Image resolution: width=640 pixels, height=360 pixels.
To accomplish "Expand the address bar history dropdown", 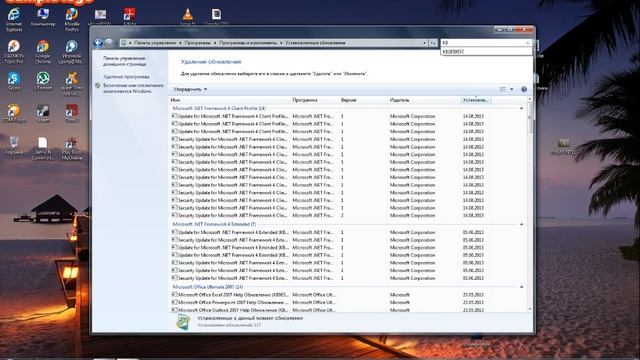I will 424,43.
